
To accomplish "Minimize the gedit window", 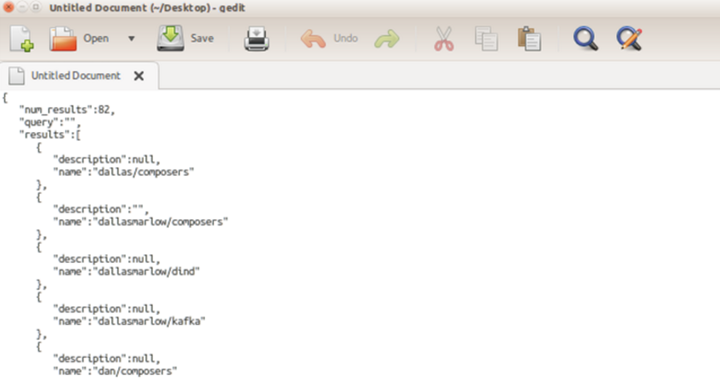I will (x=22, y=7).
